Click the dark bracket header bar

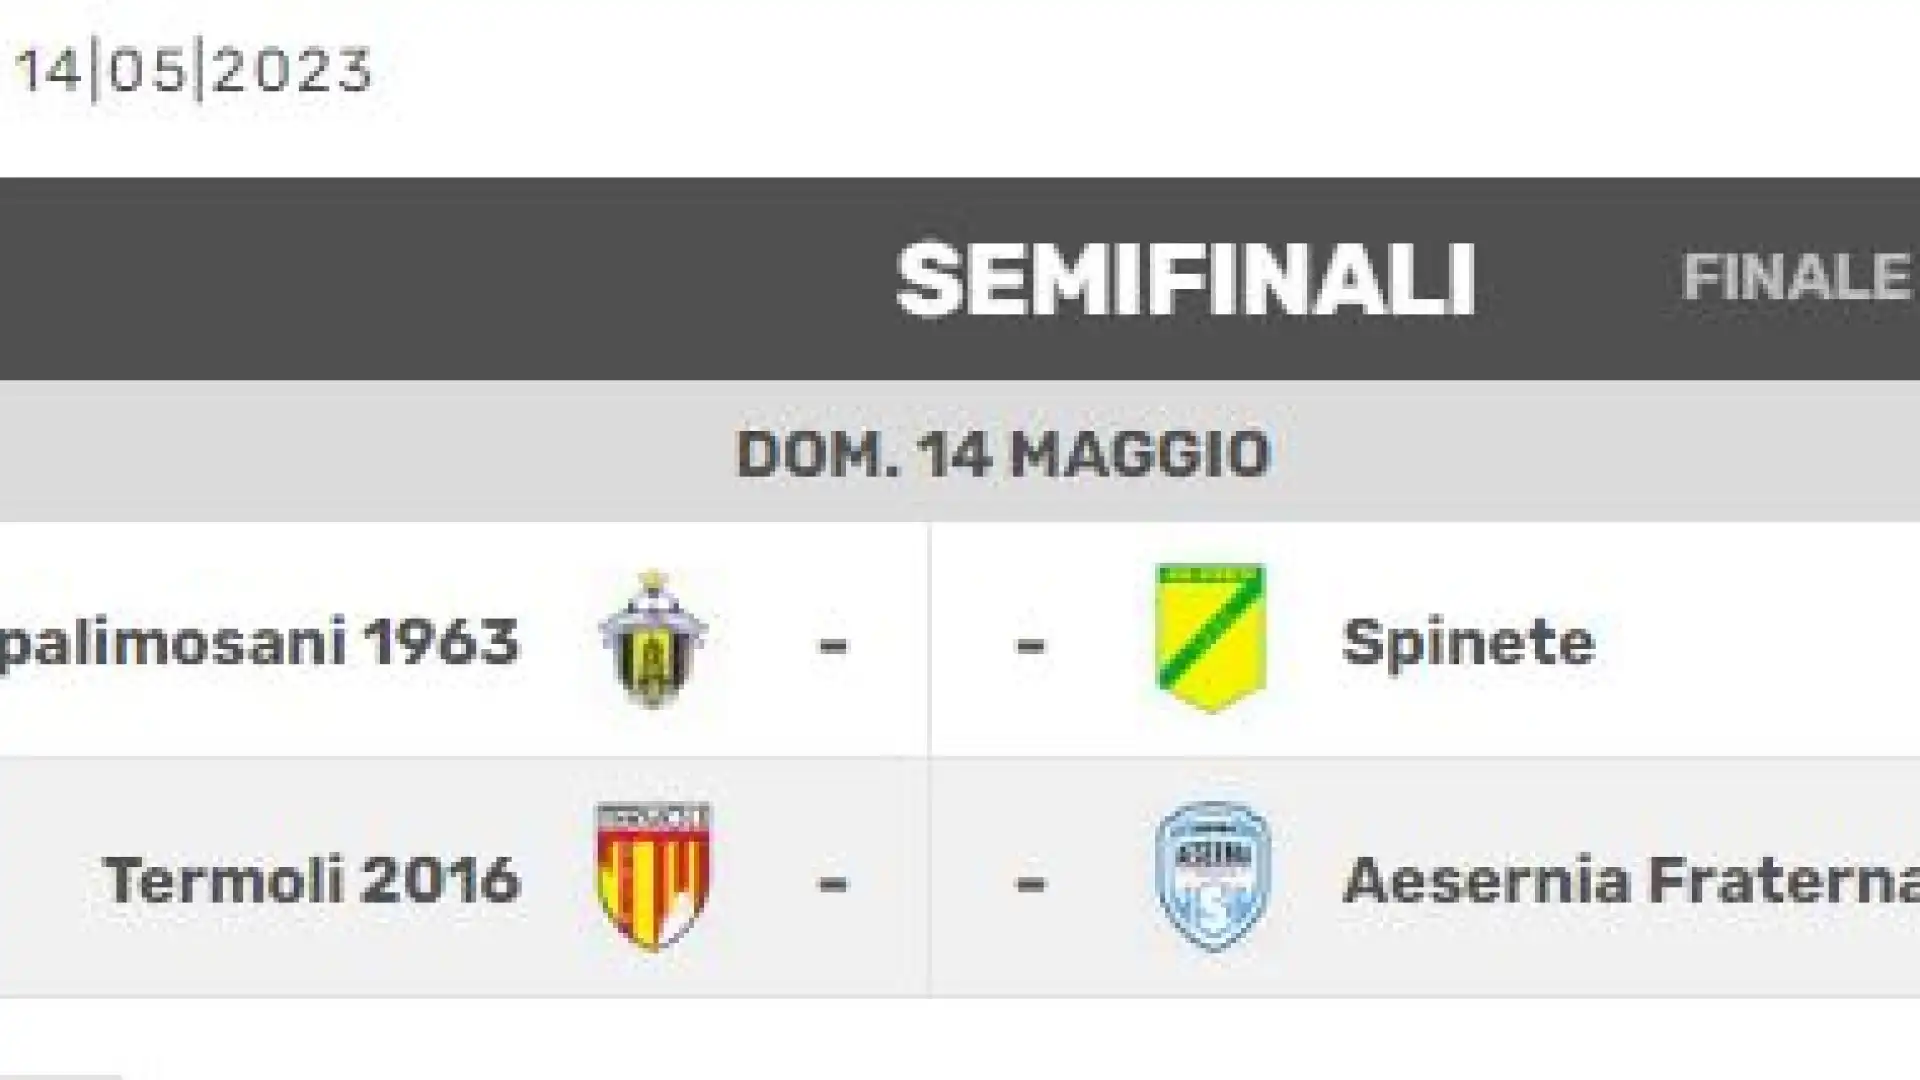(x=960, y=279)
